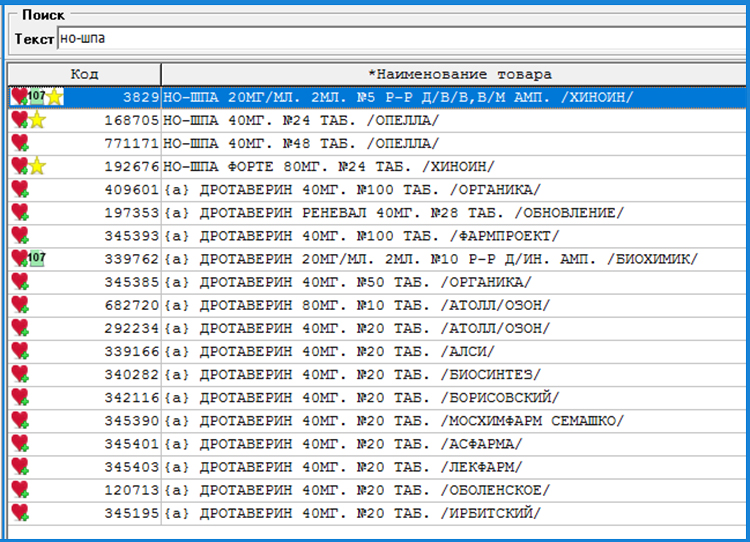Click the star icon for НО-ШПА ФОРТЕ row
This screenshot has height=542, width=750.
click(x=38, y=166)
